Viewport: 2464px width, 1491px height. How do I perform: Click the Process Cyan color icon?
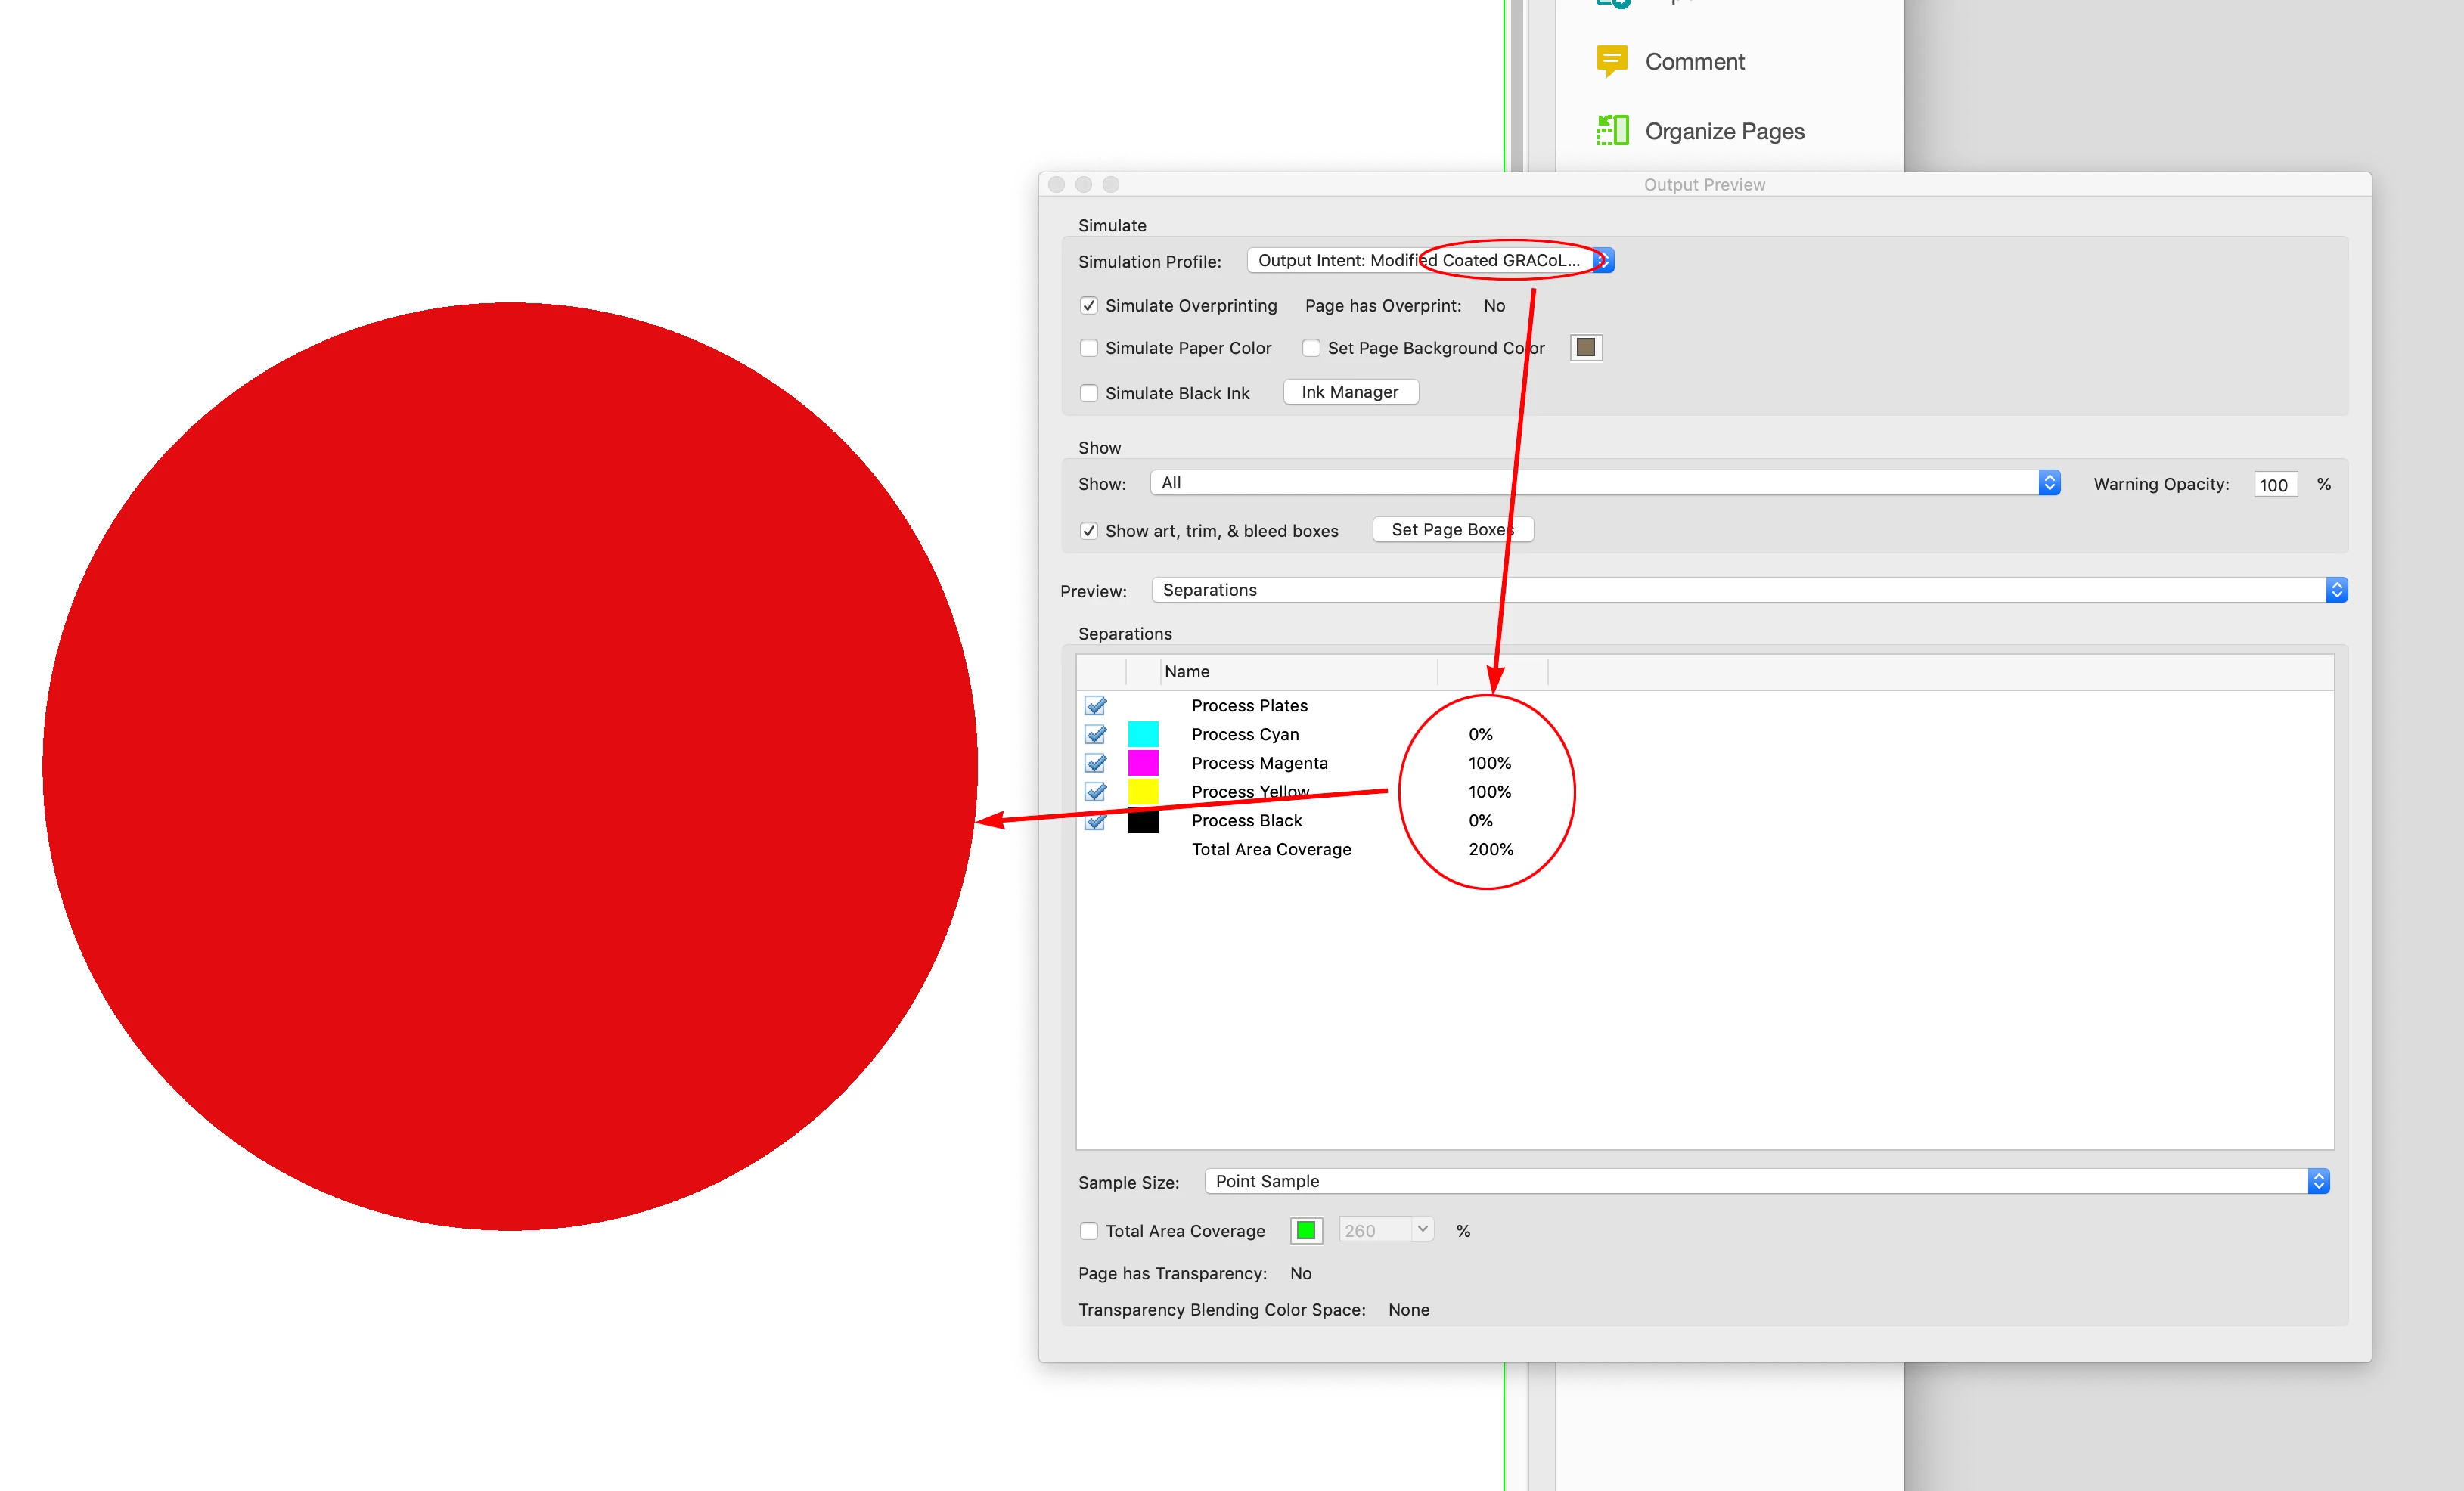click(x=1142, y=734)
